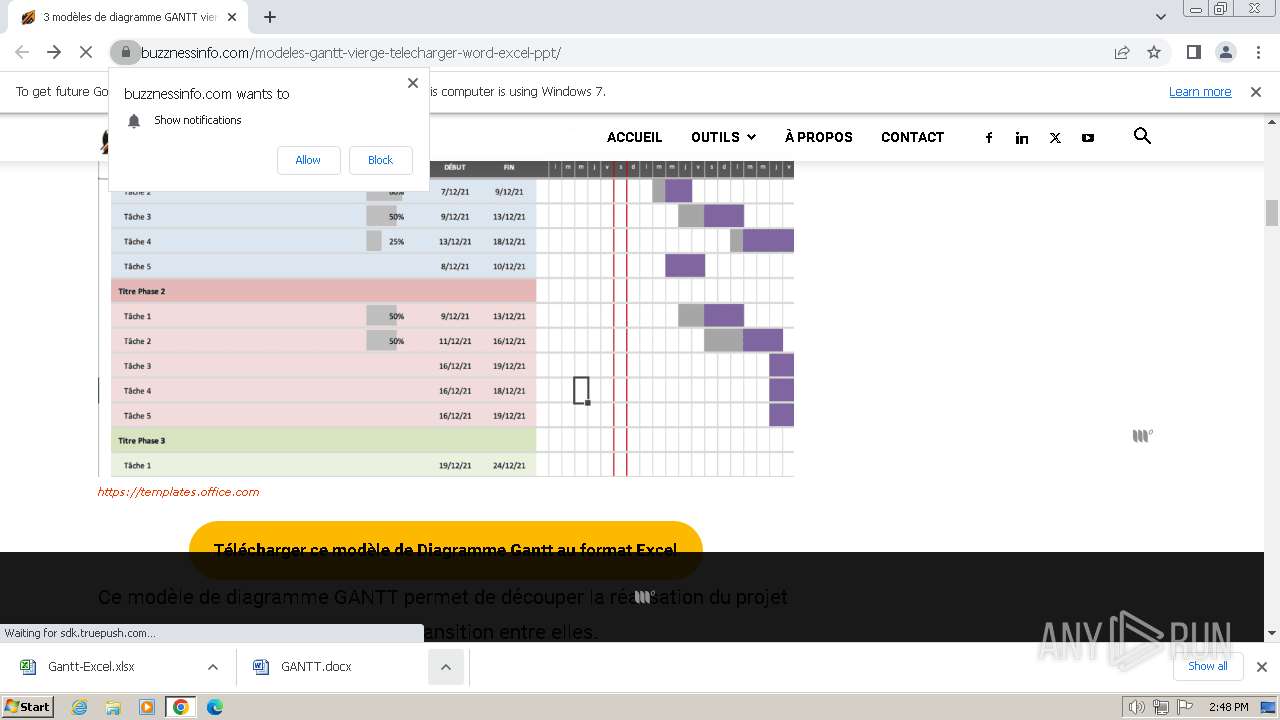This screenshot has width=1280, height=720.
Task: Launch Internet Explorer from taskbar
Action: pyautogui.click(x=80, y=707)
